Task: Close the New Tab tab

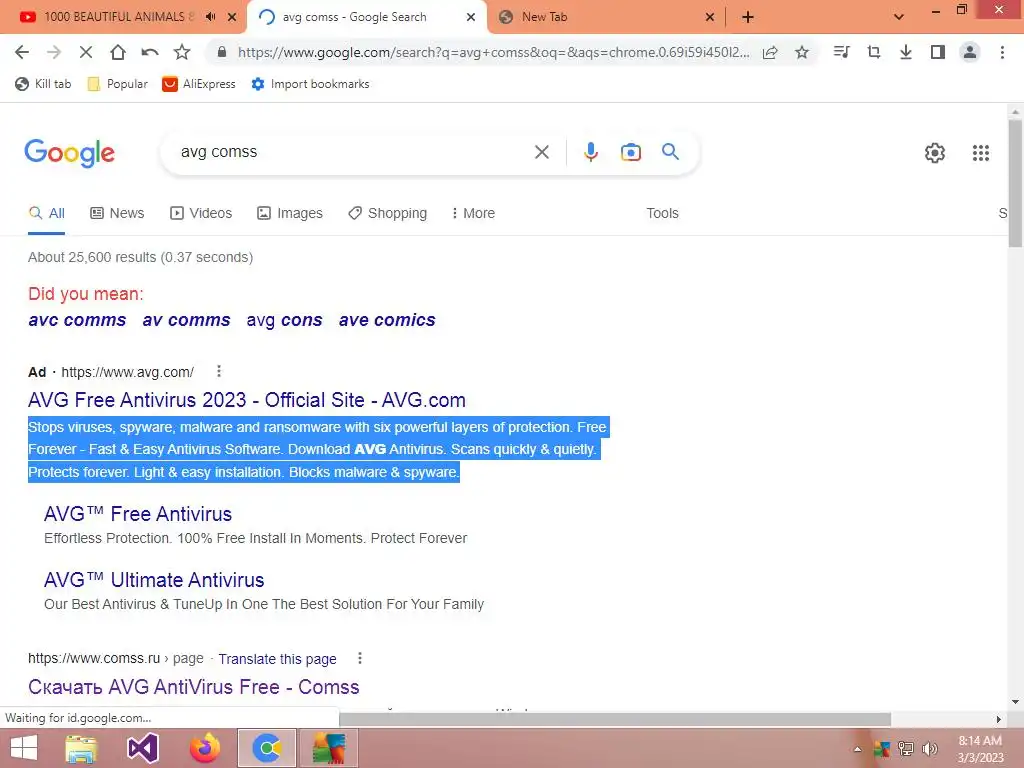Action: [x=710, y=17]
